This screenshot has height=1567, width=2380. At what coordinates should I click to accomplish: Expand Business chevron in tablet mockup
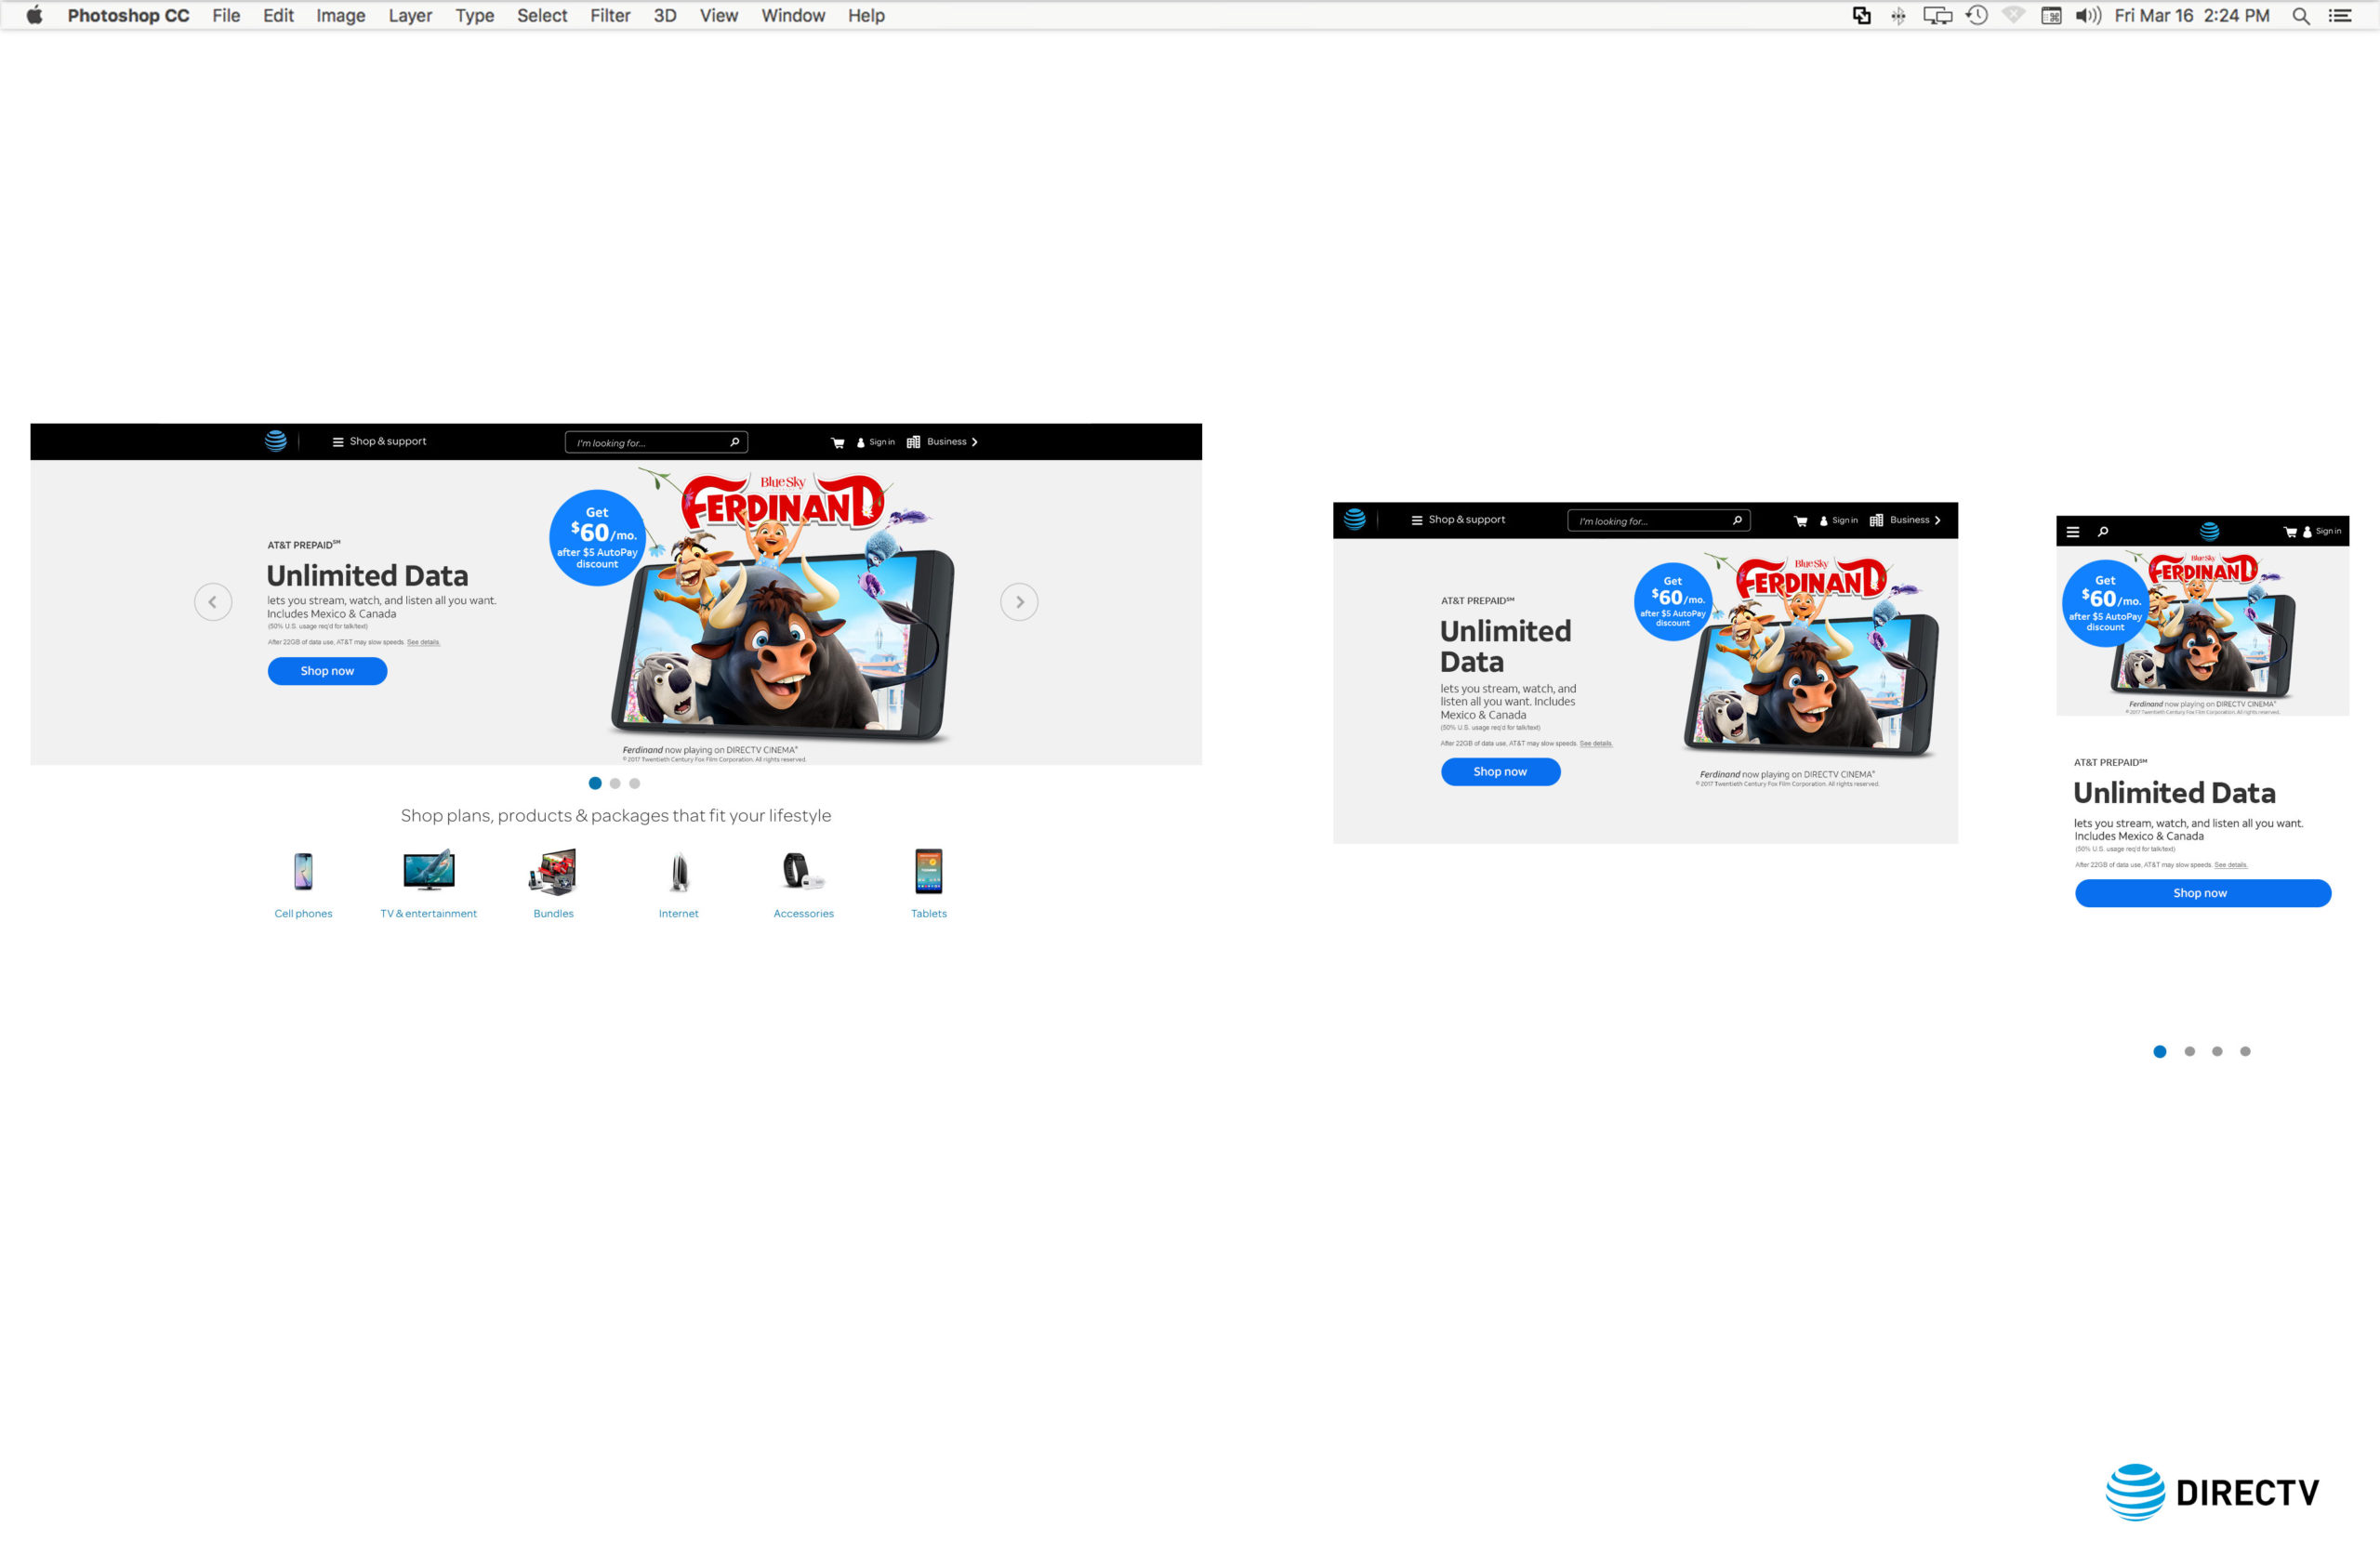pyautogui.click(x=1937, y=520)
